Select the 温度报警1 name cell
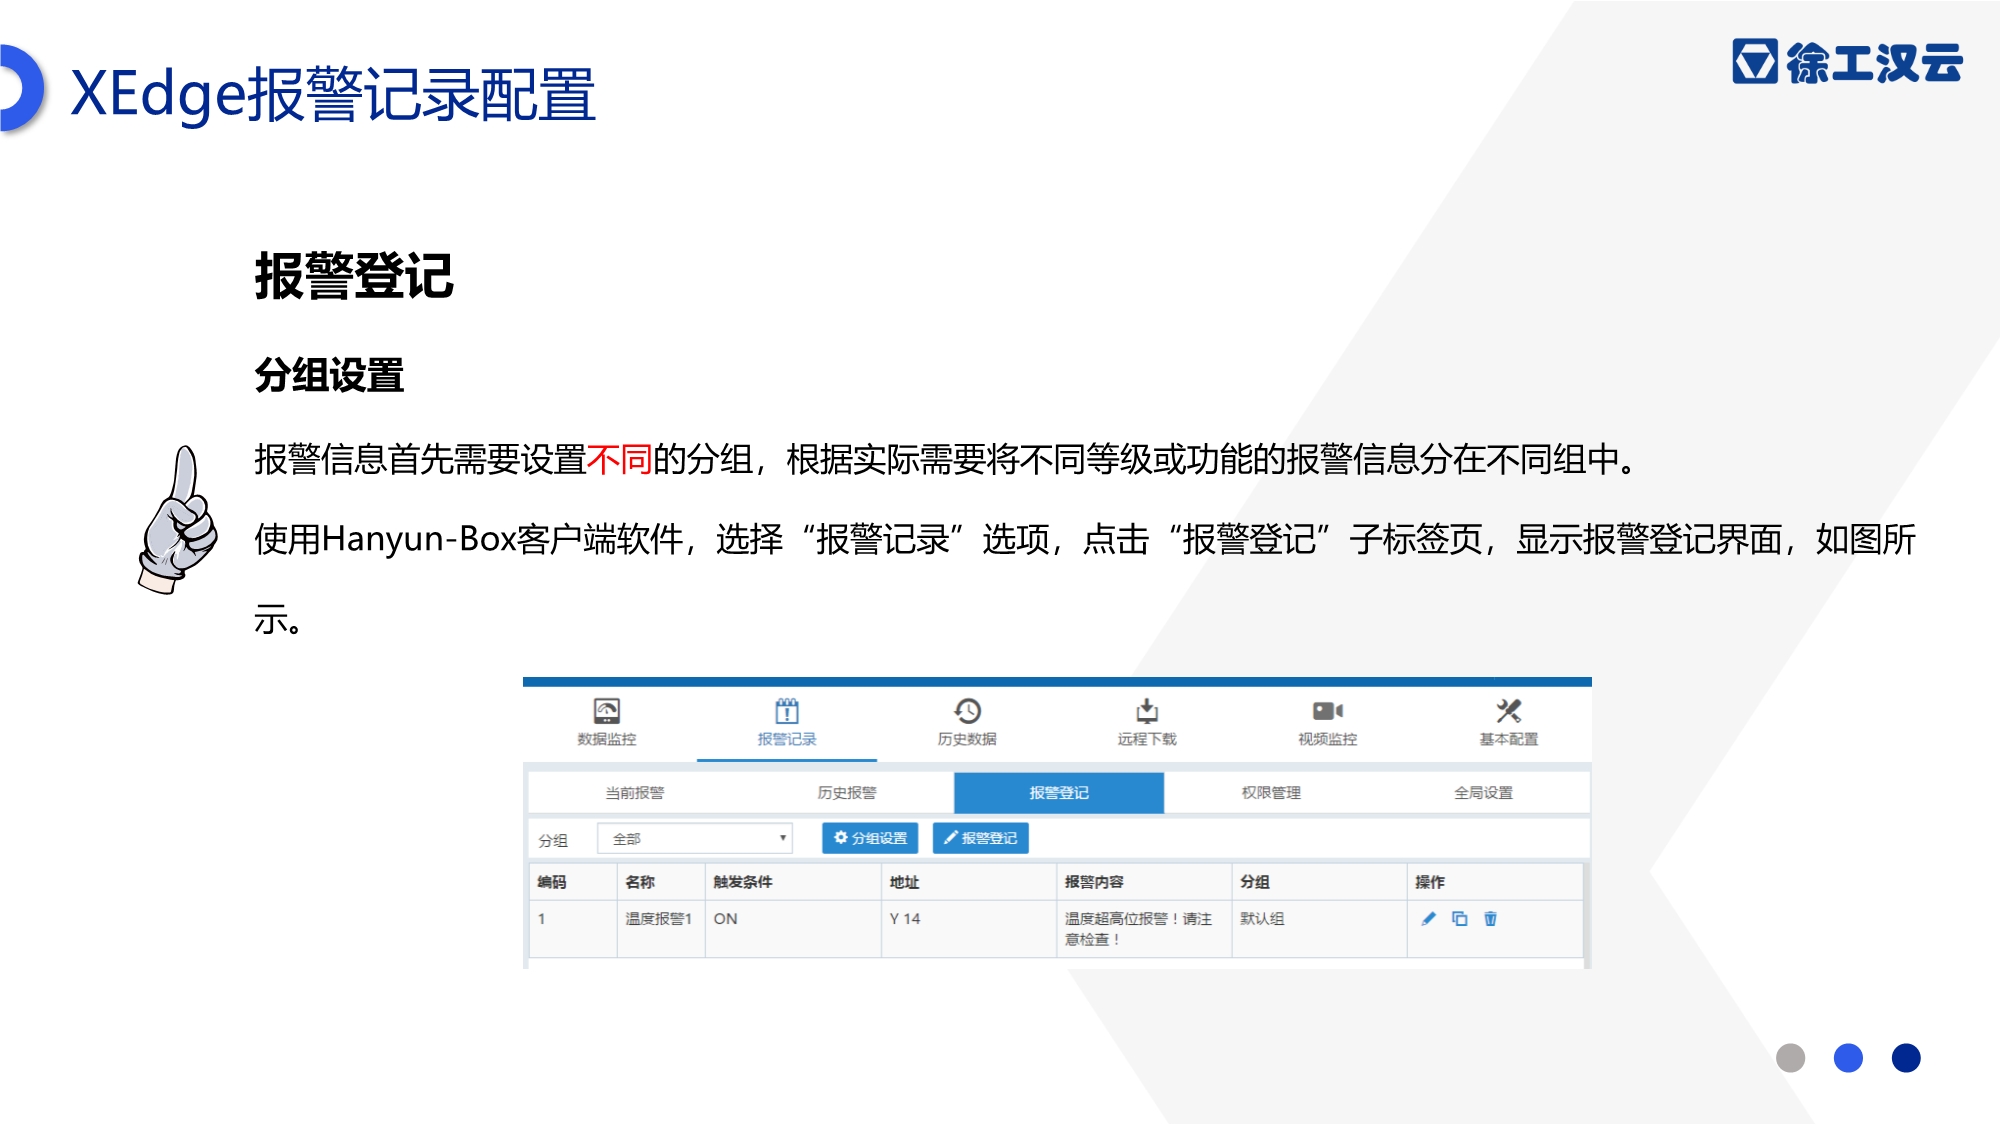The width and height of the screenshot is (2000, 1125). pos(661,929)
